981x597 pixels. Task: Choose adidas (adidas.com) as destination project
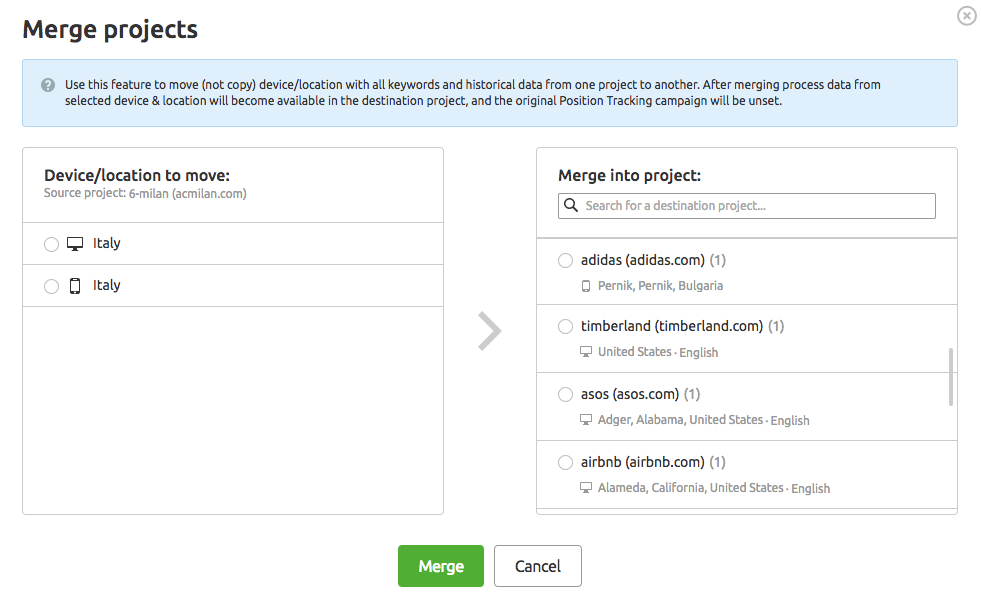(x=566, y=260)
